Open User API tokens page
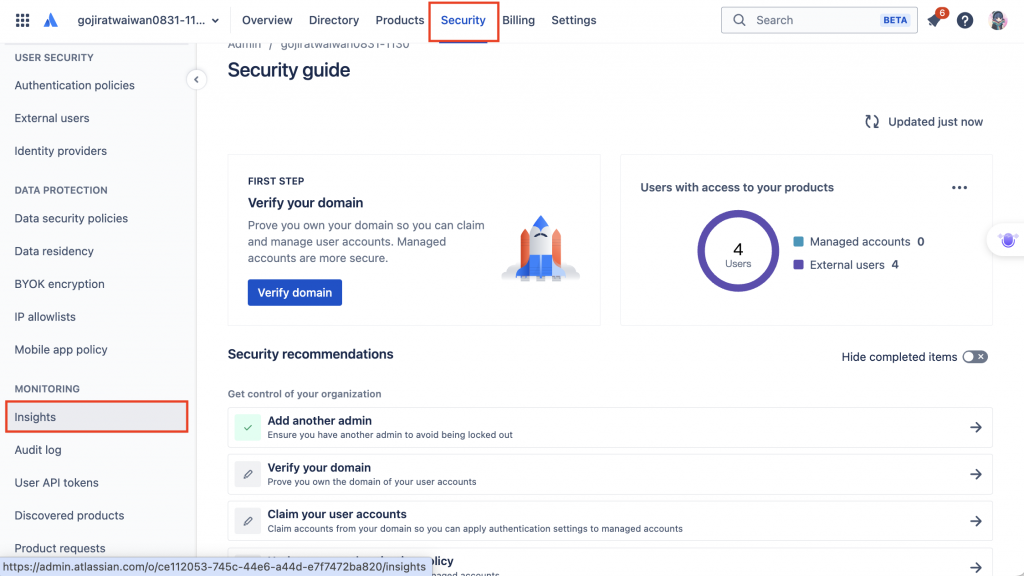Screen dimensions: 1024x576 click(57, 483)
